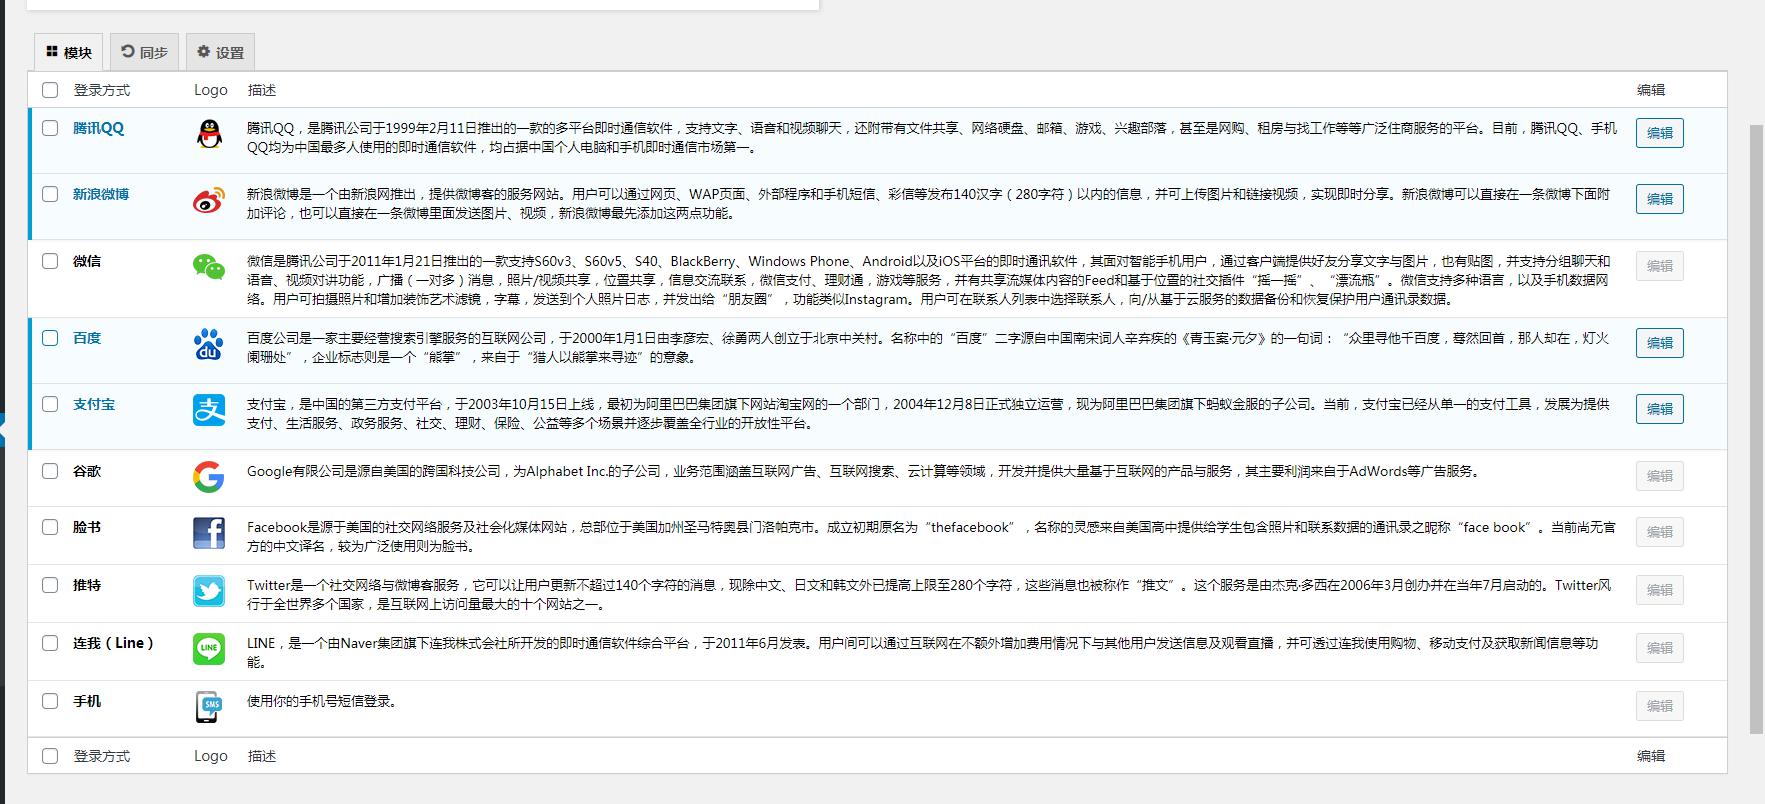Check the 微信 row checkbox

[x=50, y=261]
